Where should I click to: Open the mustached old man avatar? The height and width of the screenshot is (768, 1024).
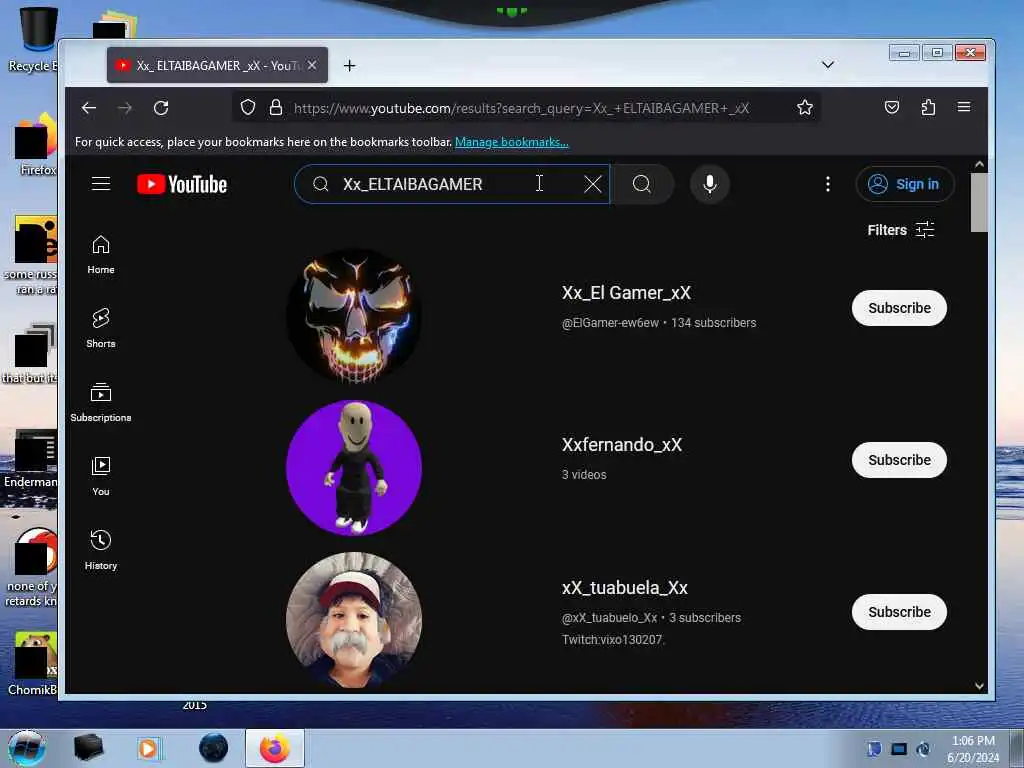pyautogui.click(x=354, y=620)
